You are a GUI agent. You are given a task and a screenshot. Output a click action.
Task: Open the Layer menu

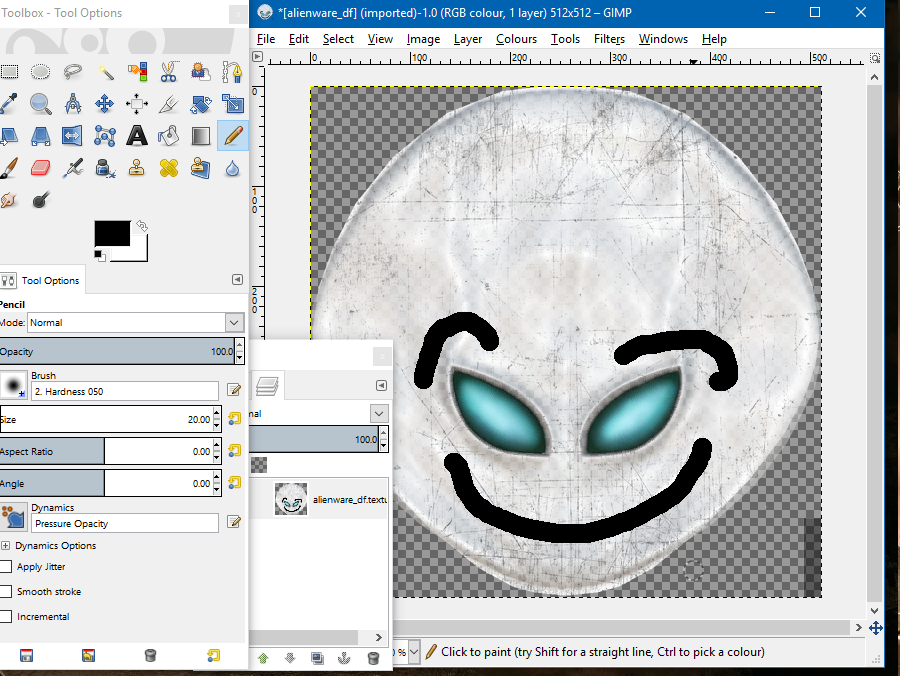pos(468,39)
